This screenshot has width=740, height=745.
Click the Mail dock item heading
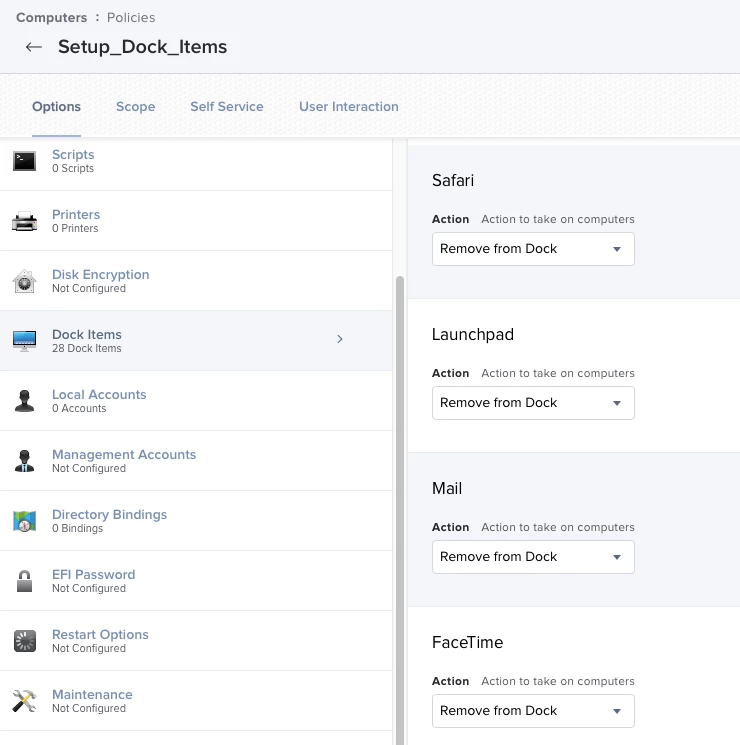(447, 488)
